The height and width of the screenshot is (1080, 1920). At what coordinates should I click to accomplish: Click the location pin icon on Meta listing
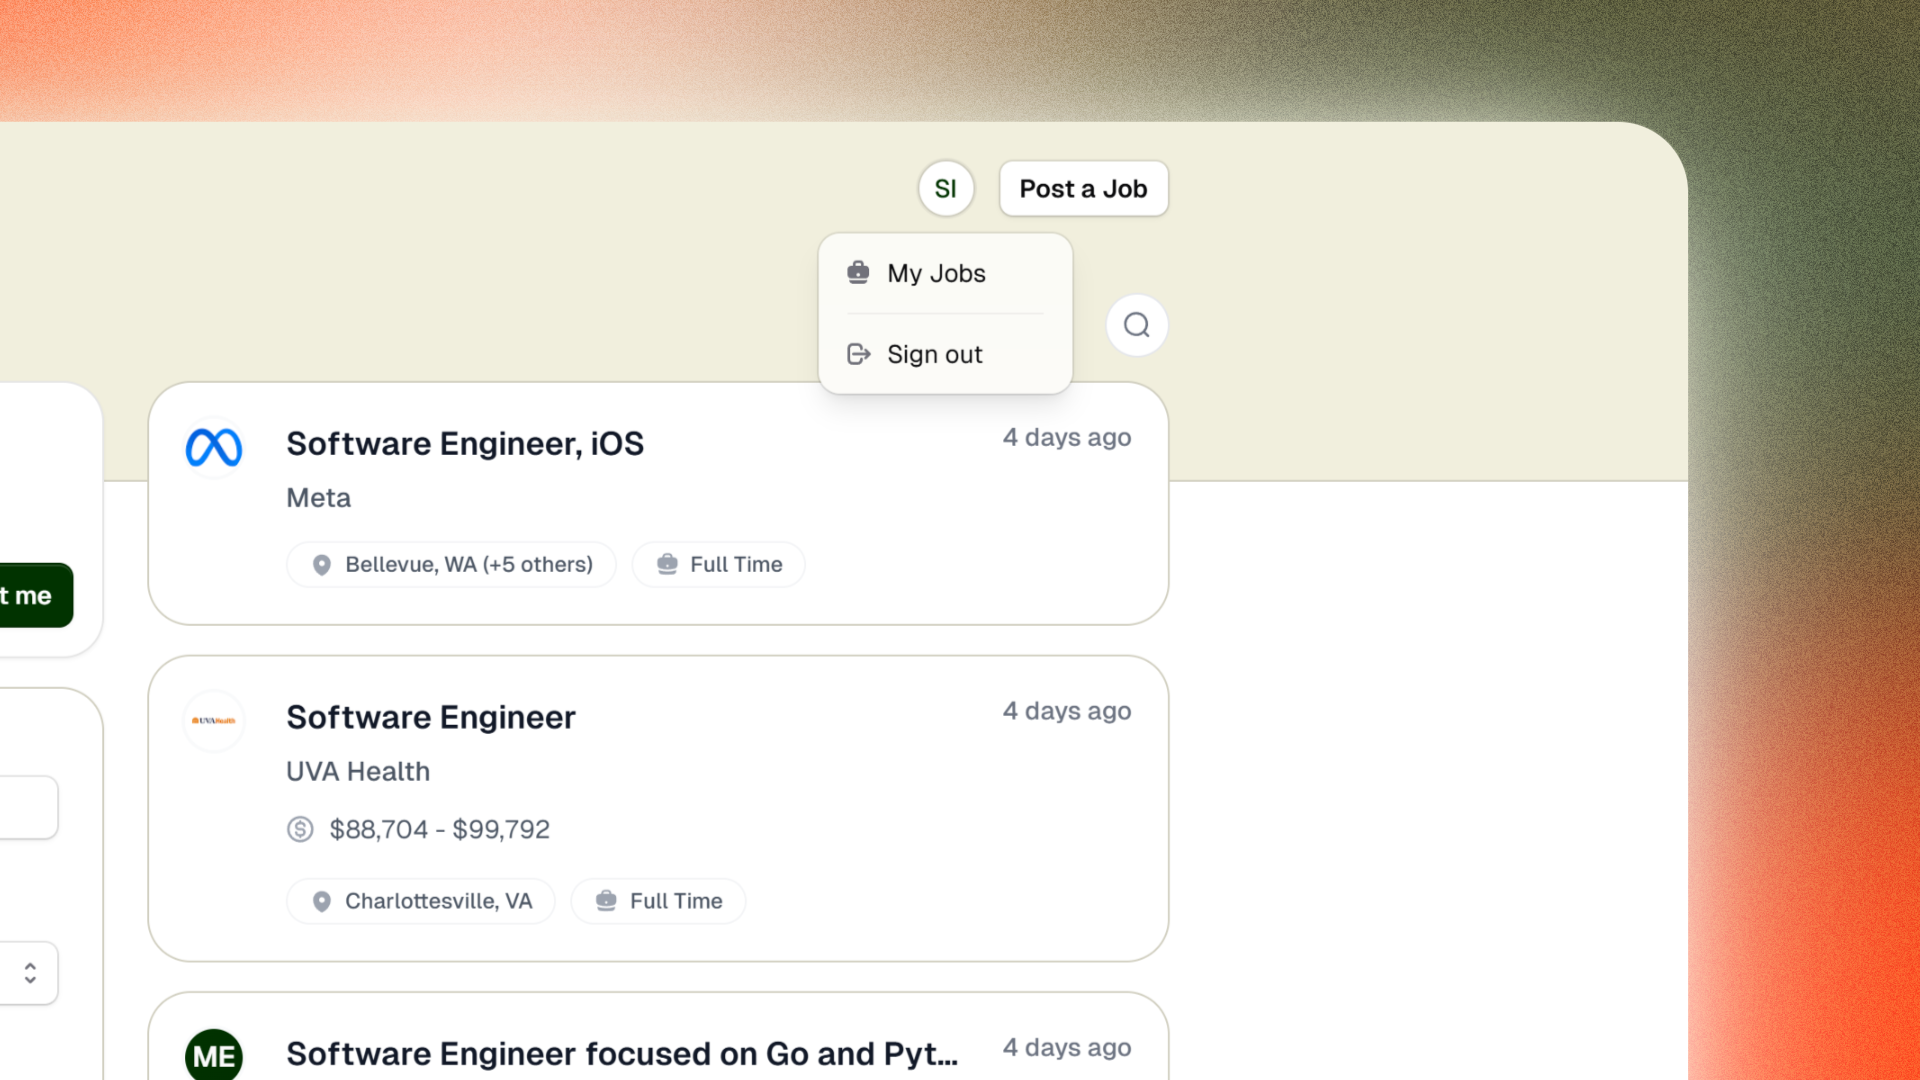point(320,564)
